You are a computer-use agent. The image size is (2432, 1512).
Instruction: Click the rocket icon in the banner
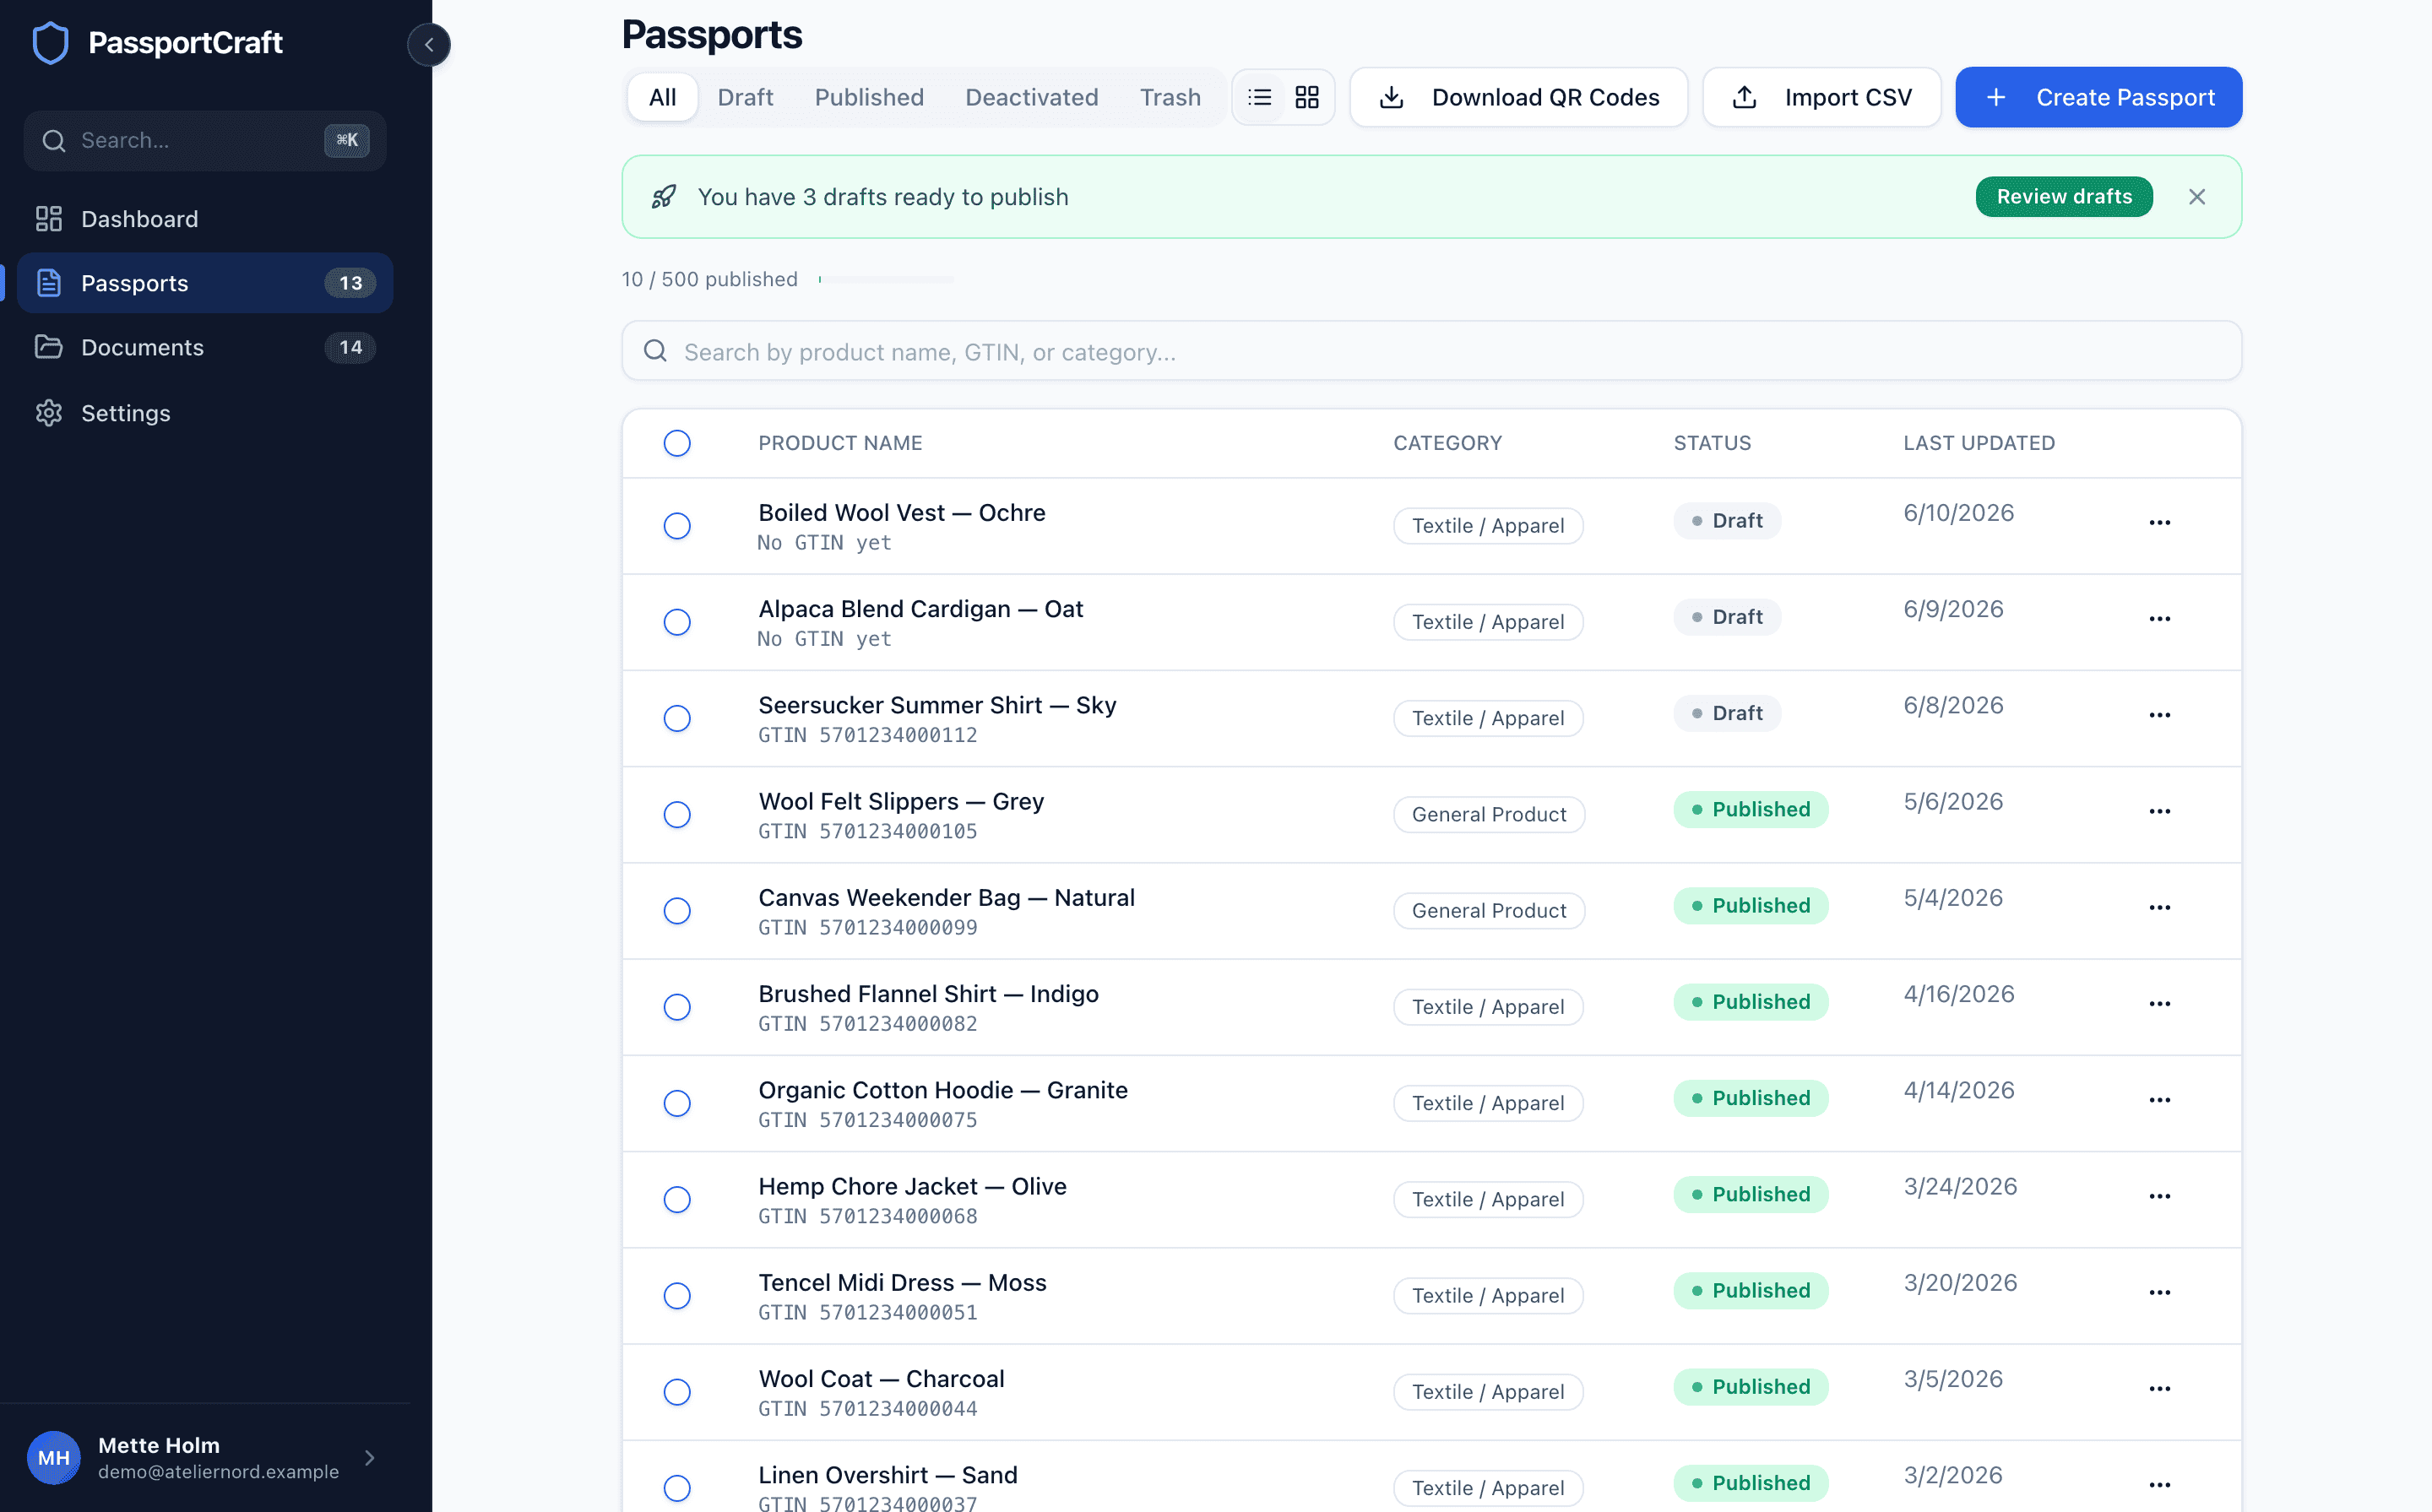(x=664, y=196)
